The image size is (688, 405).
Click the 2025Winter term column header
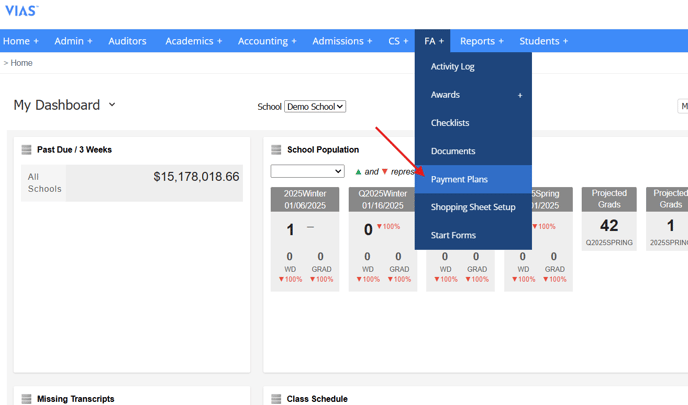(306, 199)
